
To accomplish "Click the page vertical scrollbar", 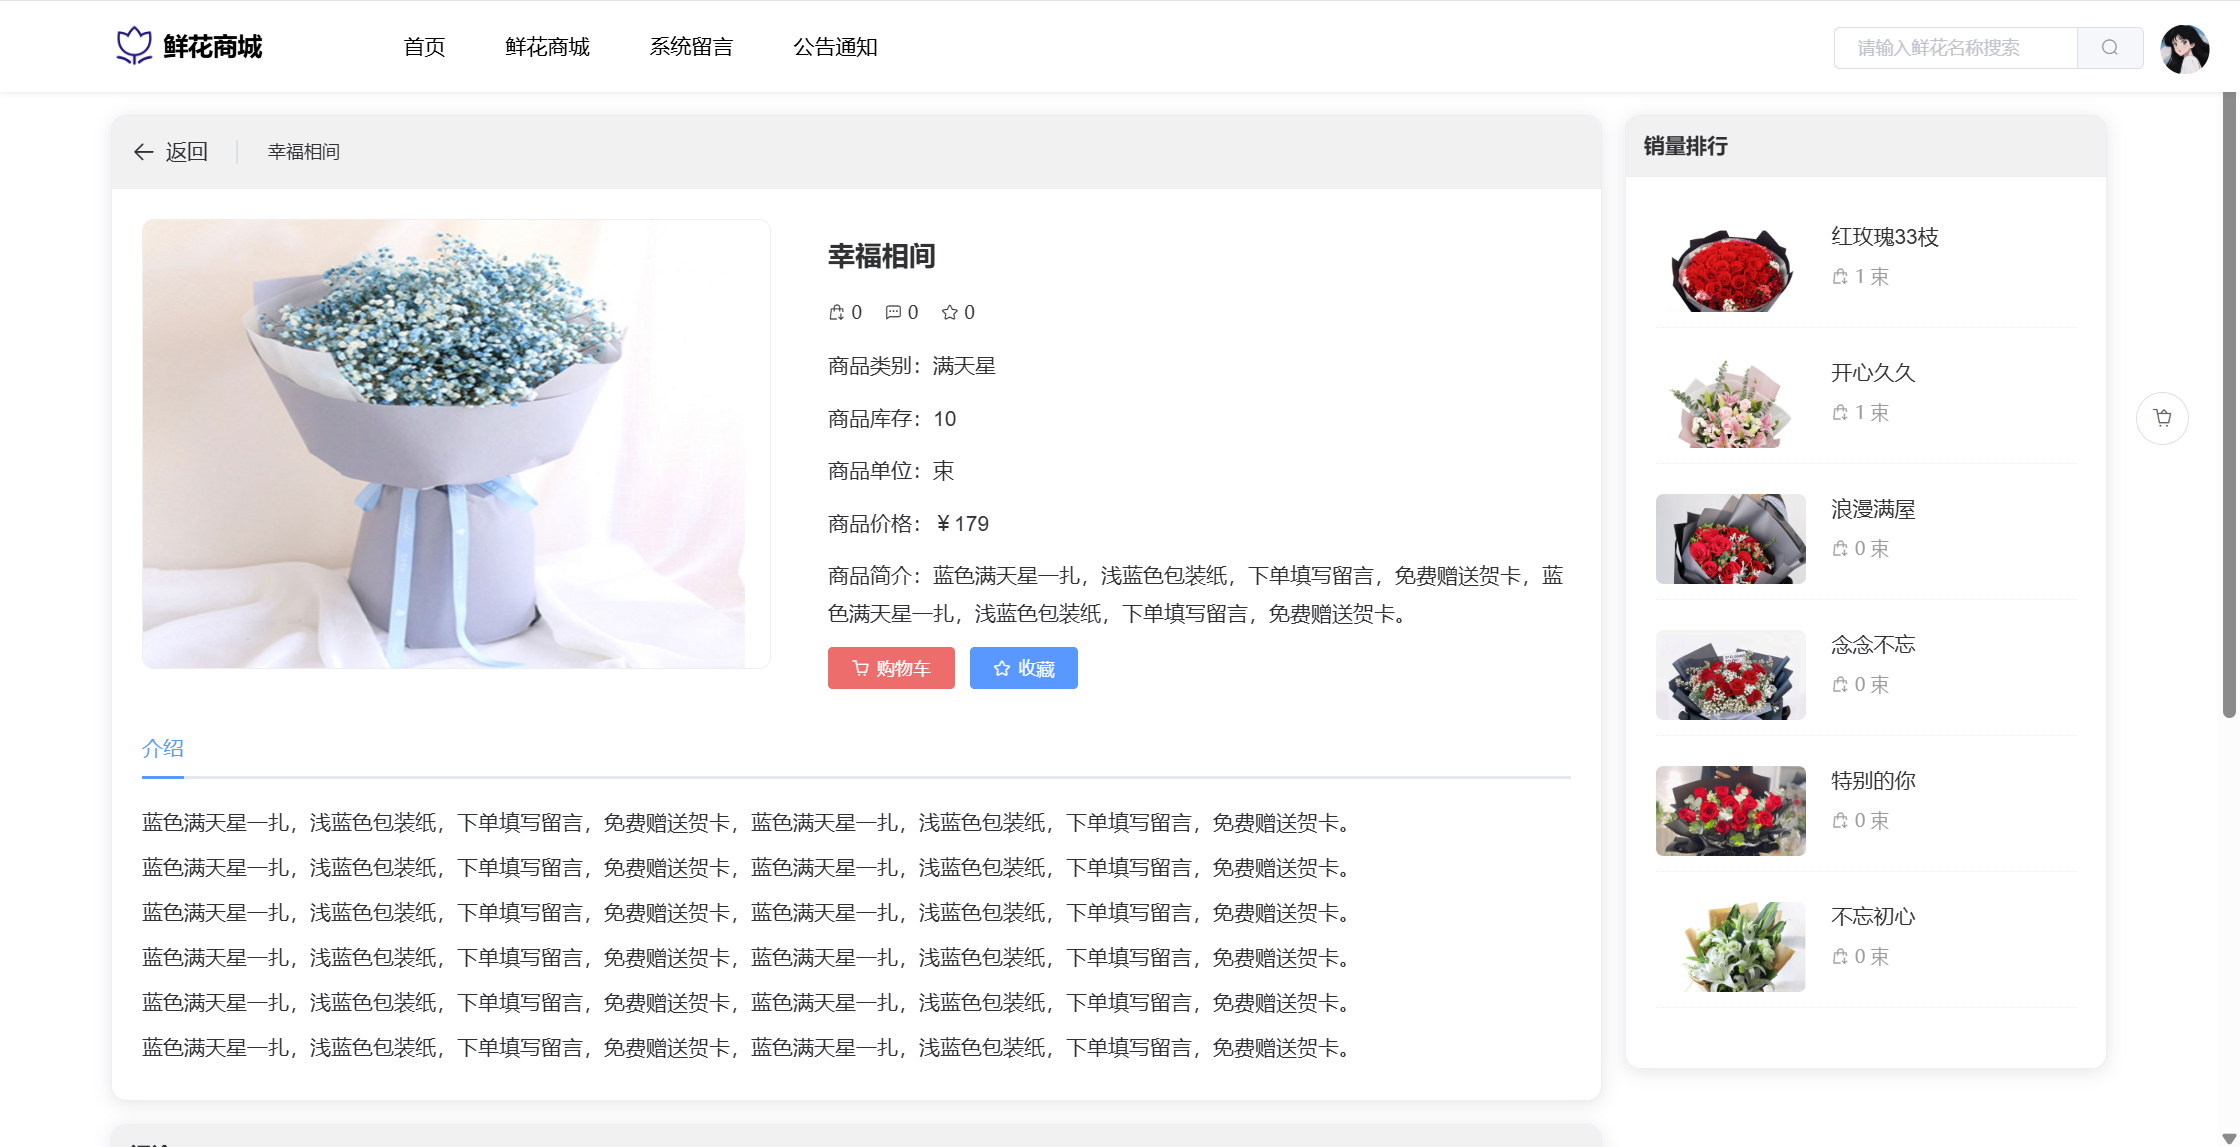I will click(x=2228, y=400).
